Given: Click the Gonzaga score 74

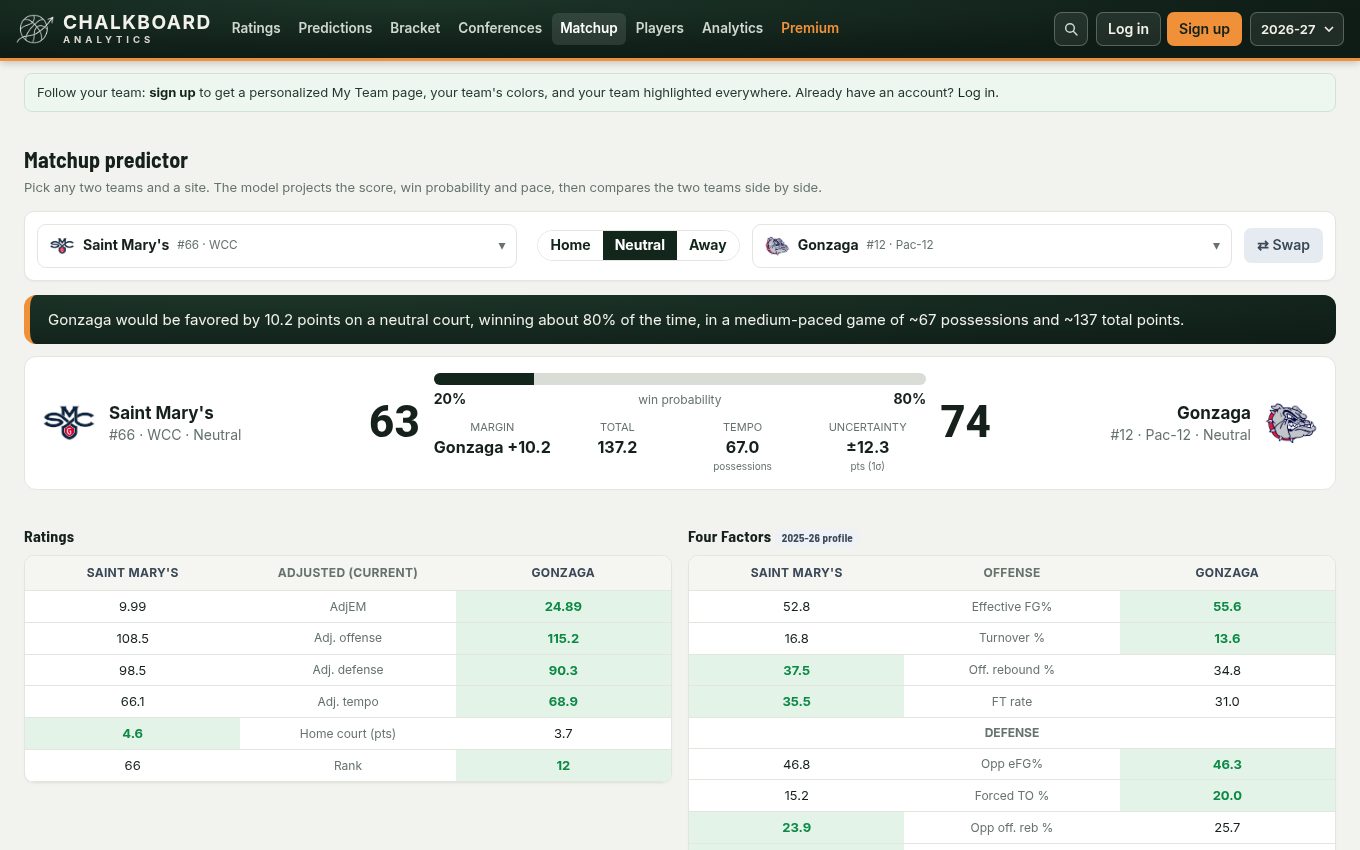Looking at the screenshot, I should [x=965, y=422].
